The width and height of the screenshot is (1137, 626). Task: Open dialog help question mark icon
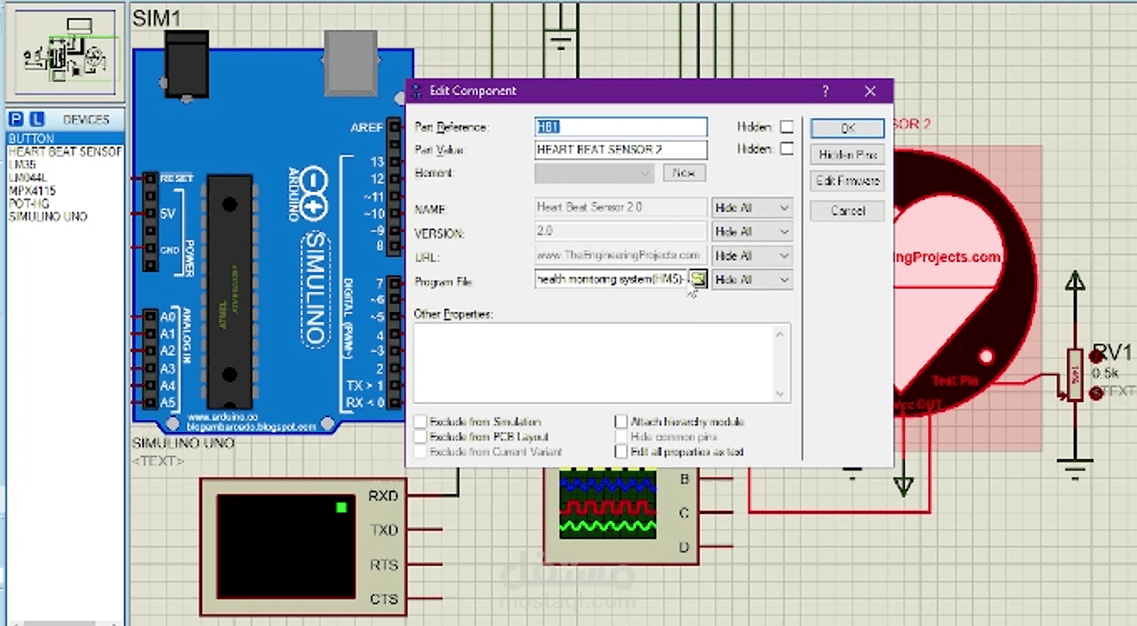coord(825,91)
